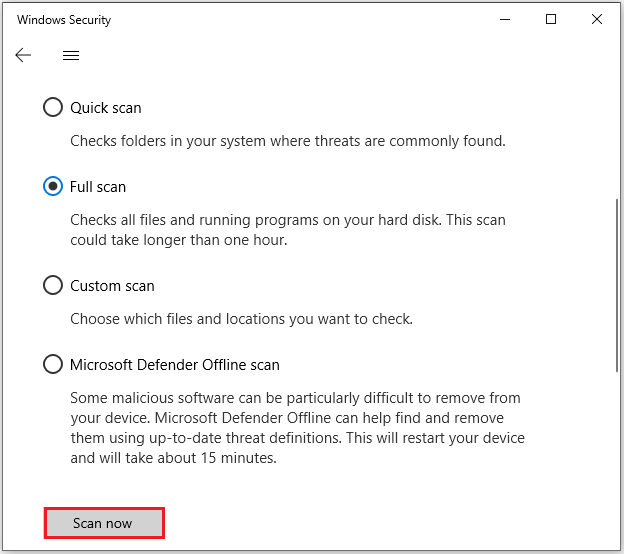
Task: Choose the Custom scan radio circle
Action: tap(53, 286)
